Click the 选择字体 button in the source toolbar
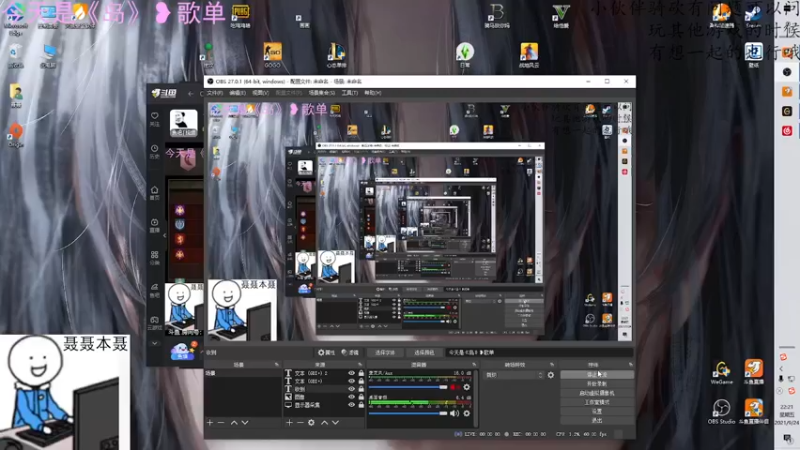The image size is (800, 450). (385, 353)
